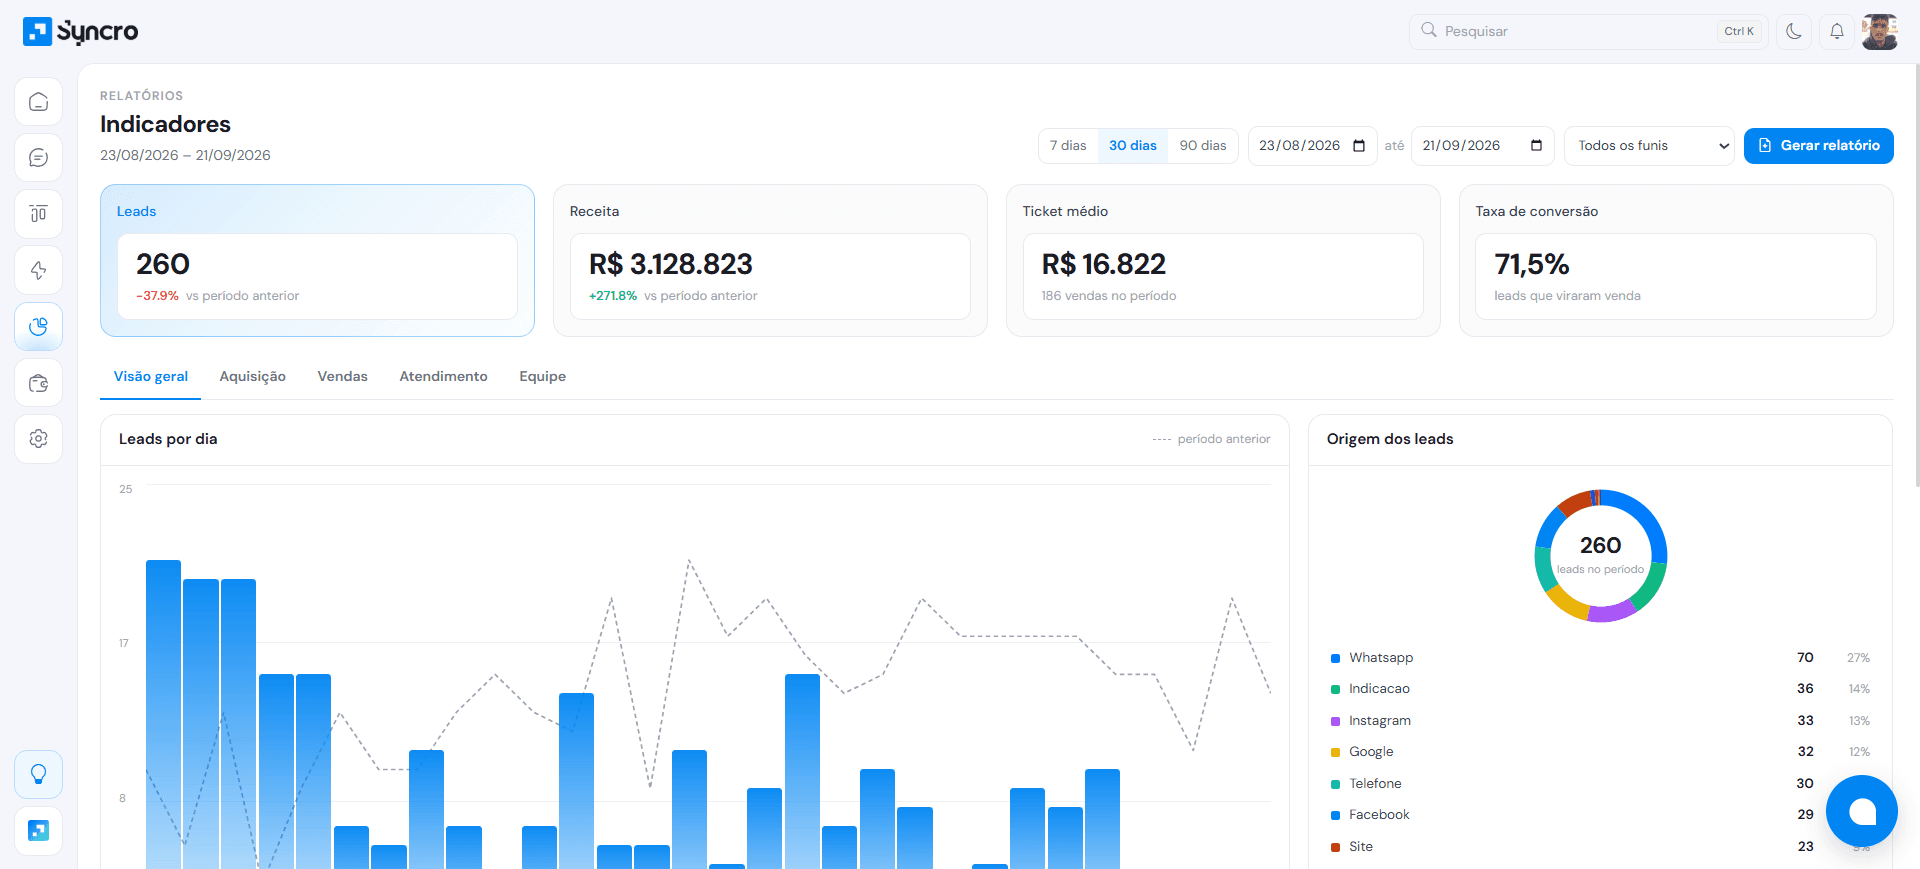Select the 90 dias range
Screen dimensions: 1920x869
[x=1203, y=146]
